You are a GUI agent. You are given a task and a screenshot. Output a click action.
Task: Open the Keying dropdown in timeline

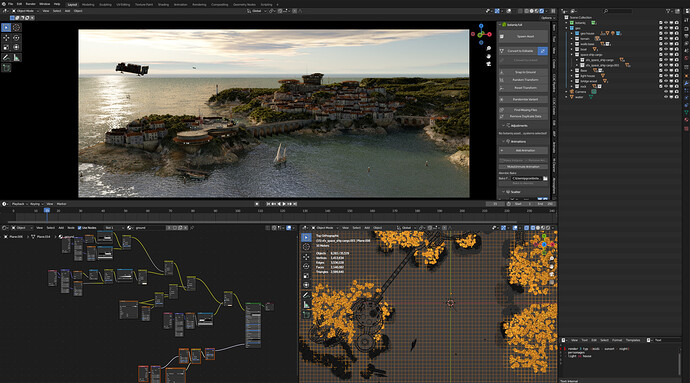[x=36, y=204]
